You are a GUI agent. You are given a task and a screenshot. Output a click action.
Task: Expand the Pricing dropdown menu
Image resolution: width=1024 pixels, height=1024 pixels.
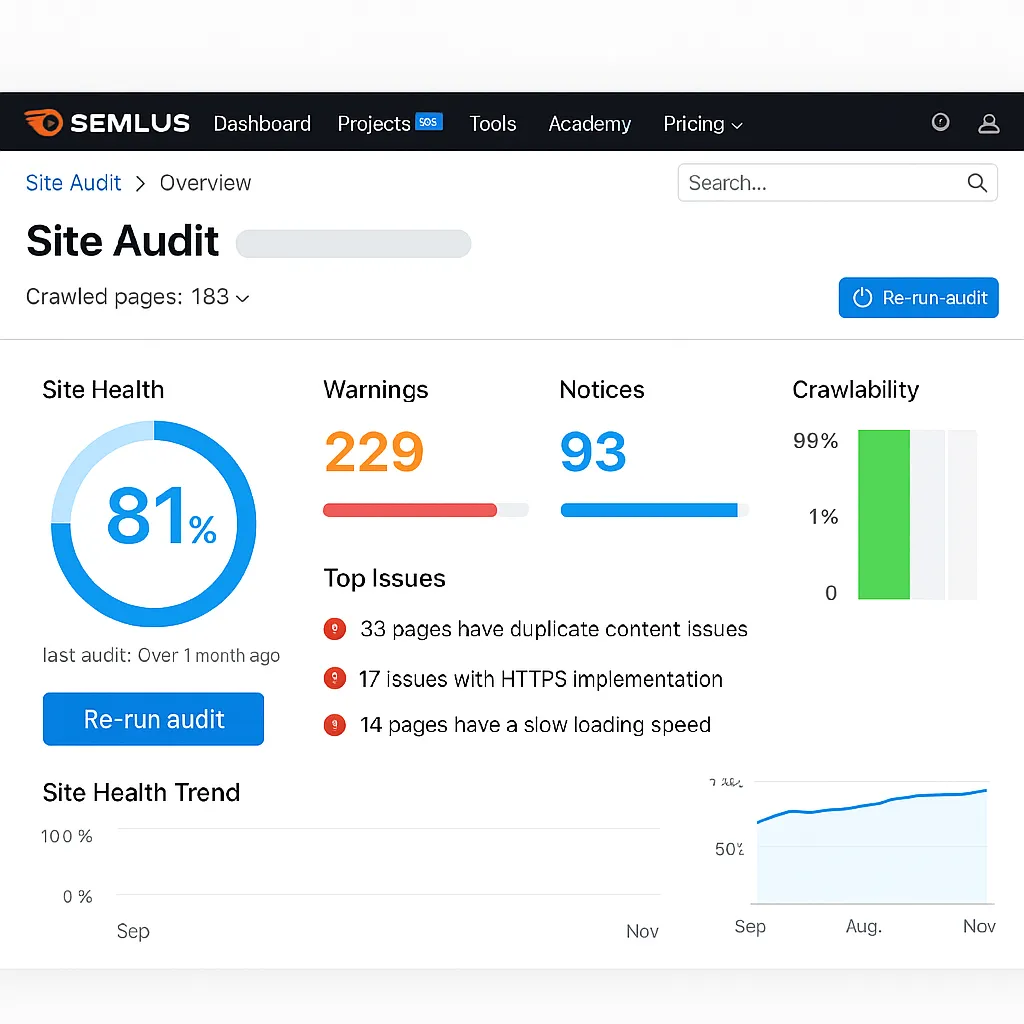pos(703,124)
